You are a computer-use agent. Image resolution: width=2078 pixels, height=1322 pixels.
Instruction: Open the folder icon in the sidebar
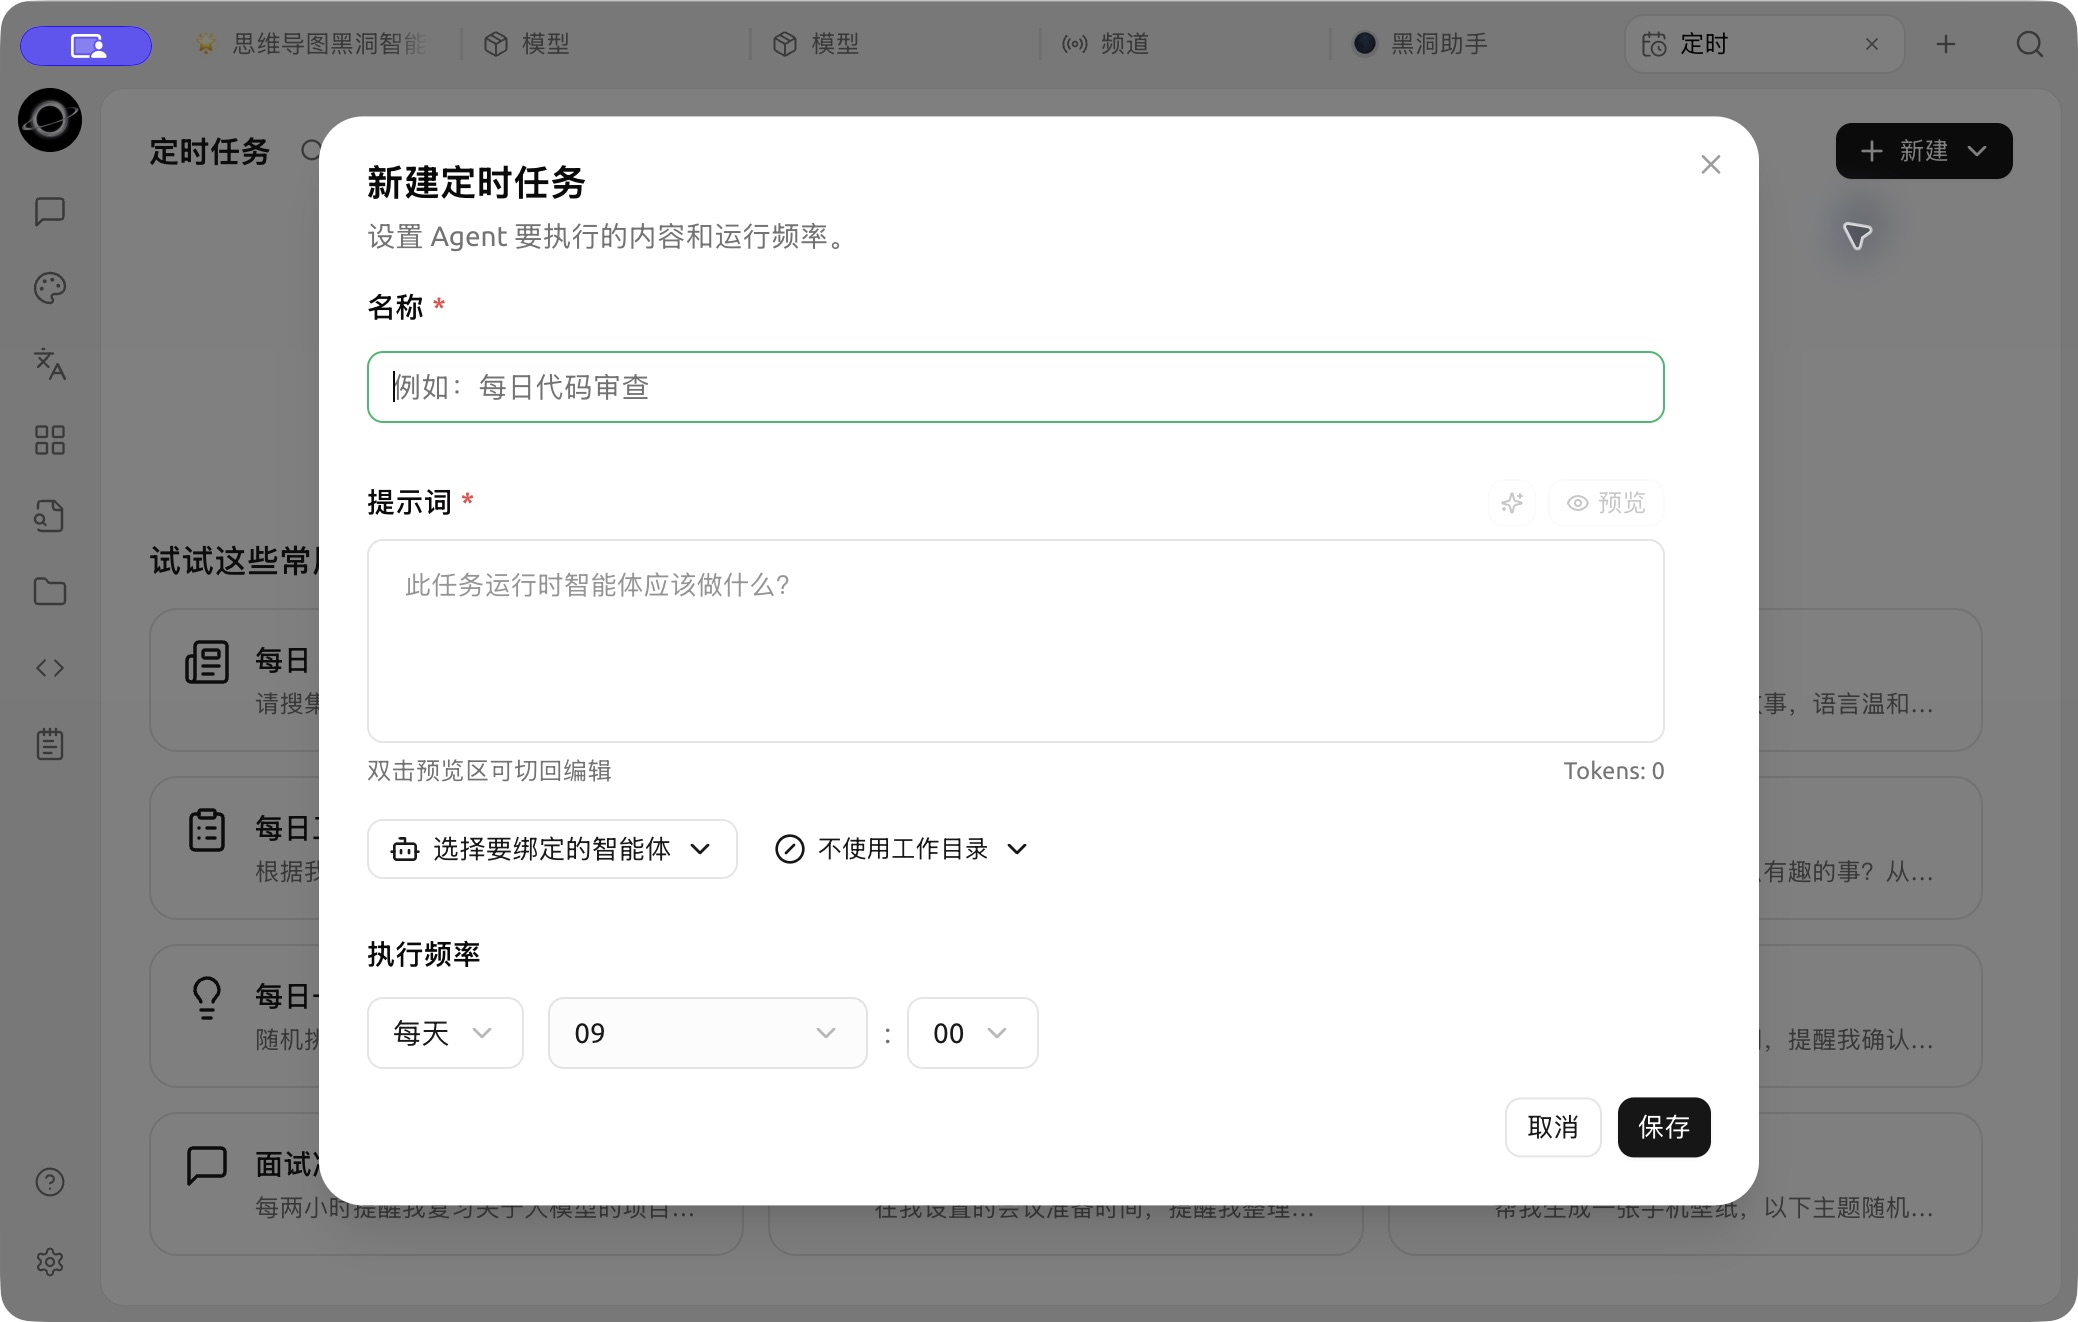pos(50,592)
